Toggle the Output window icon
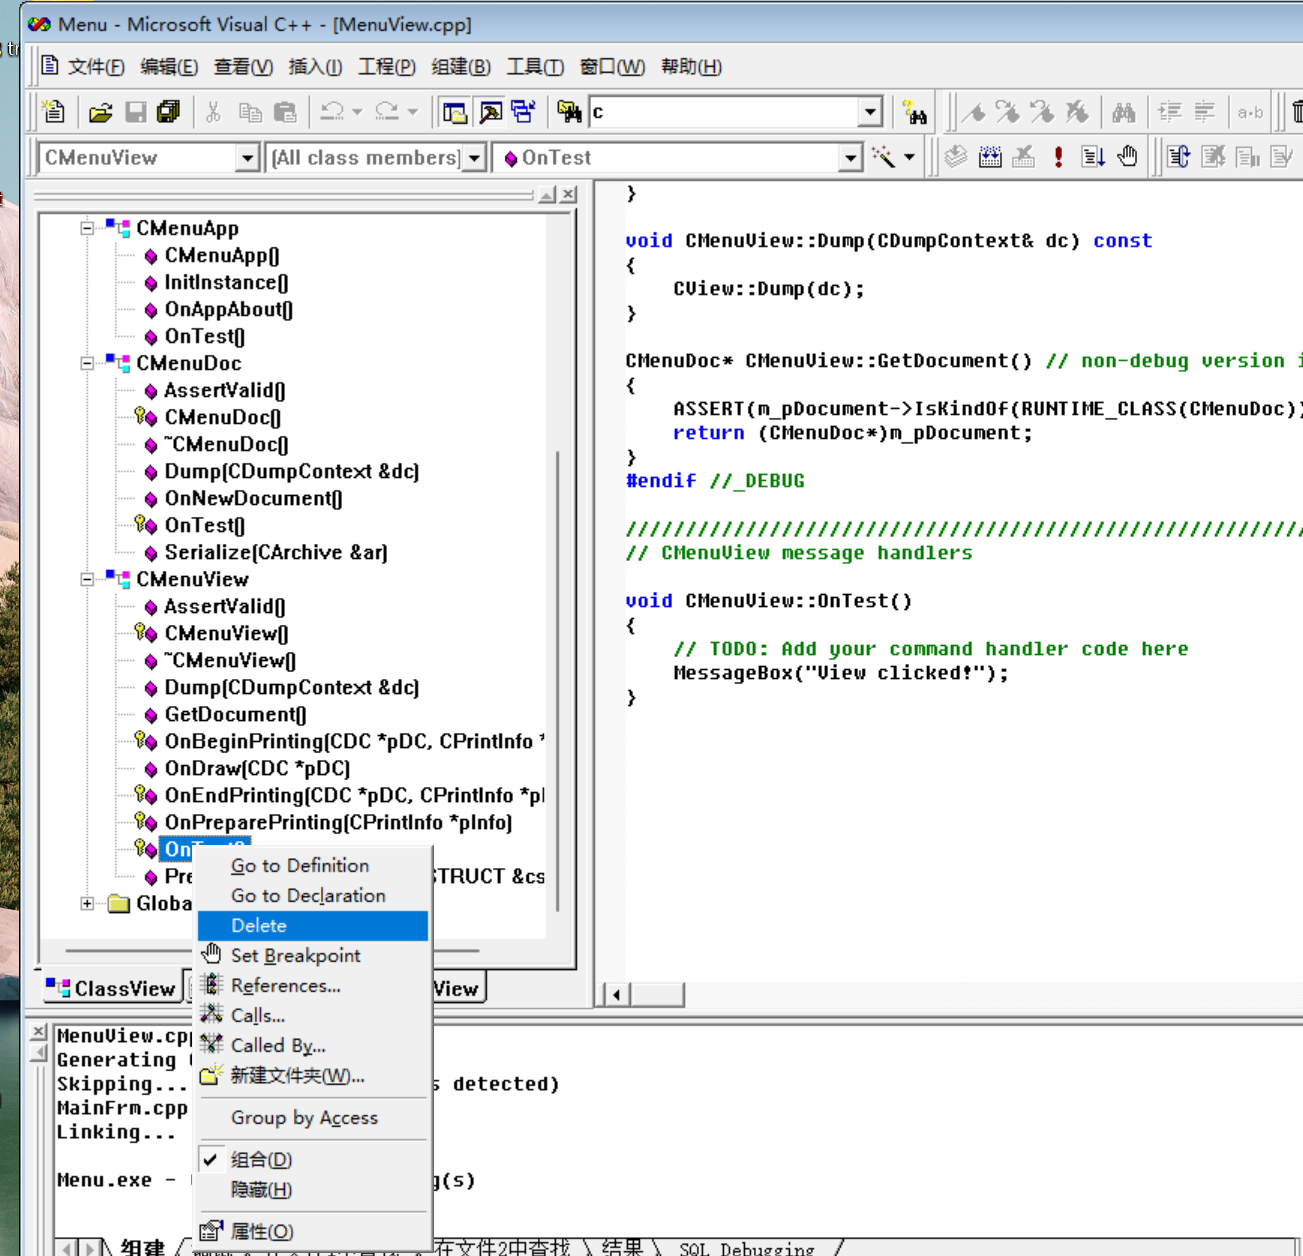The height and width of the screenshot is (1256, 1303). (x=490, y=112)
